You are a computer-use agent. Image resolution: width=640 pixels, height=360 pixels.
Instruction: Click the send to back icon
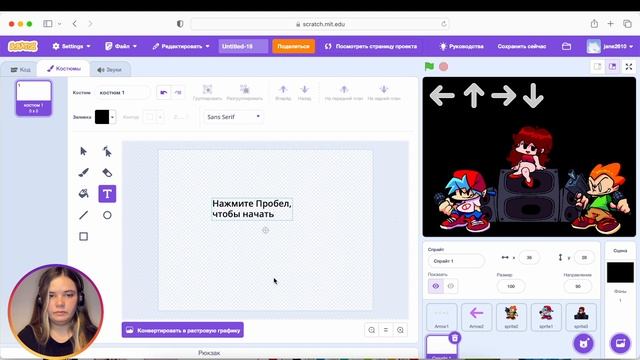click(x=384, y=89)
